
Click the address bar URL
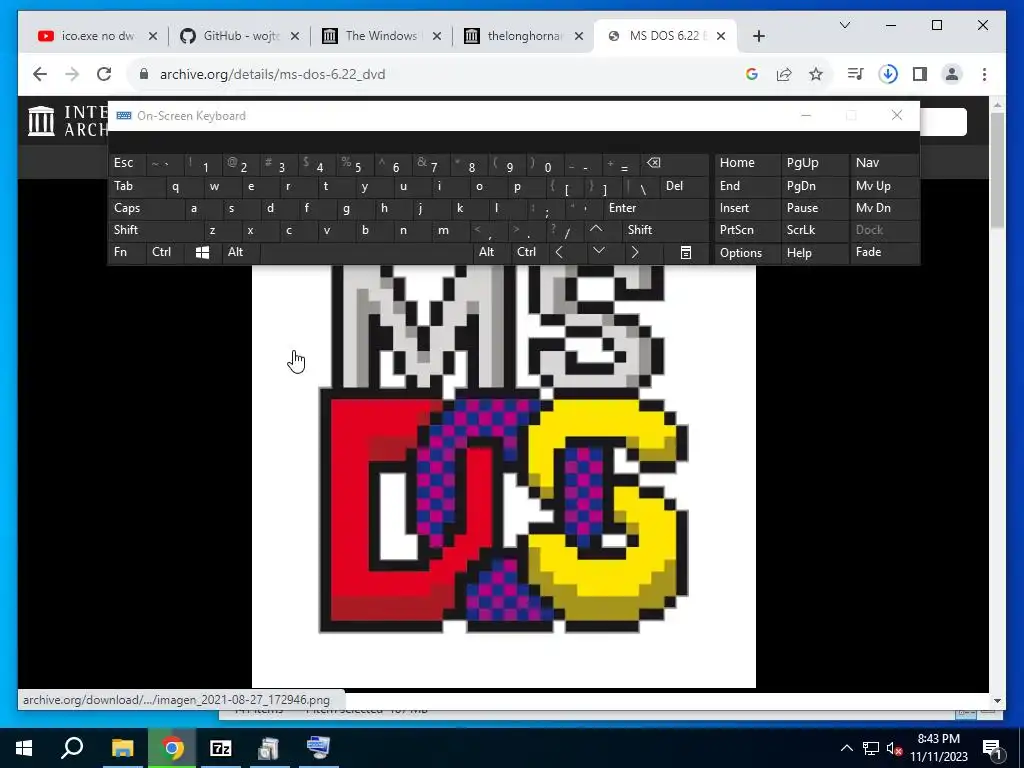click(x=272, y=74)
